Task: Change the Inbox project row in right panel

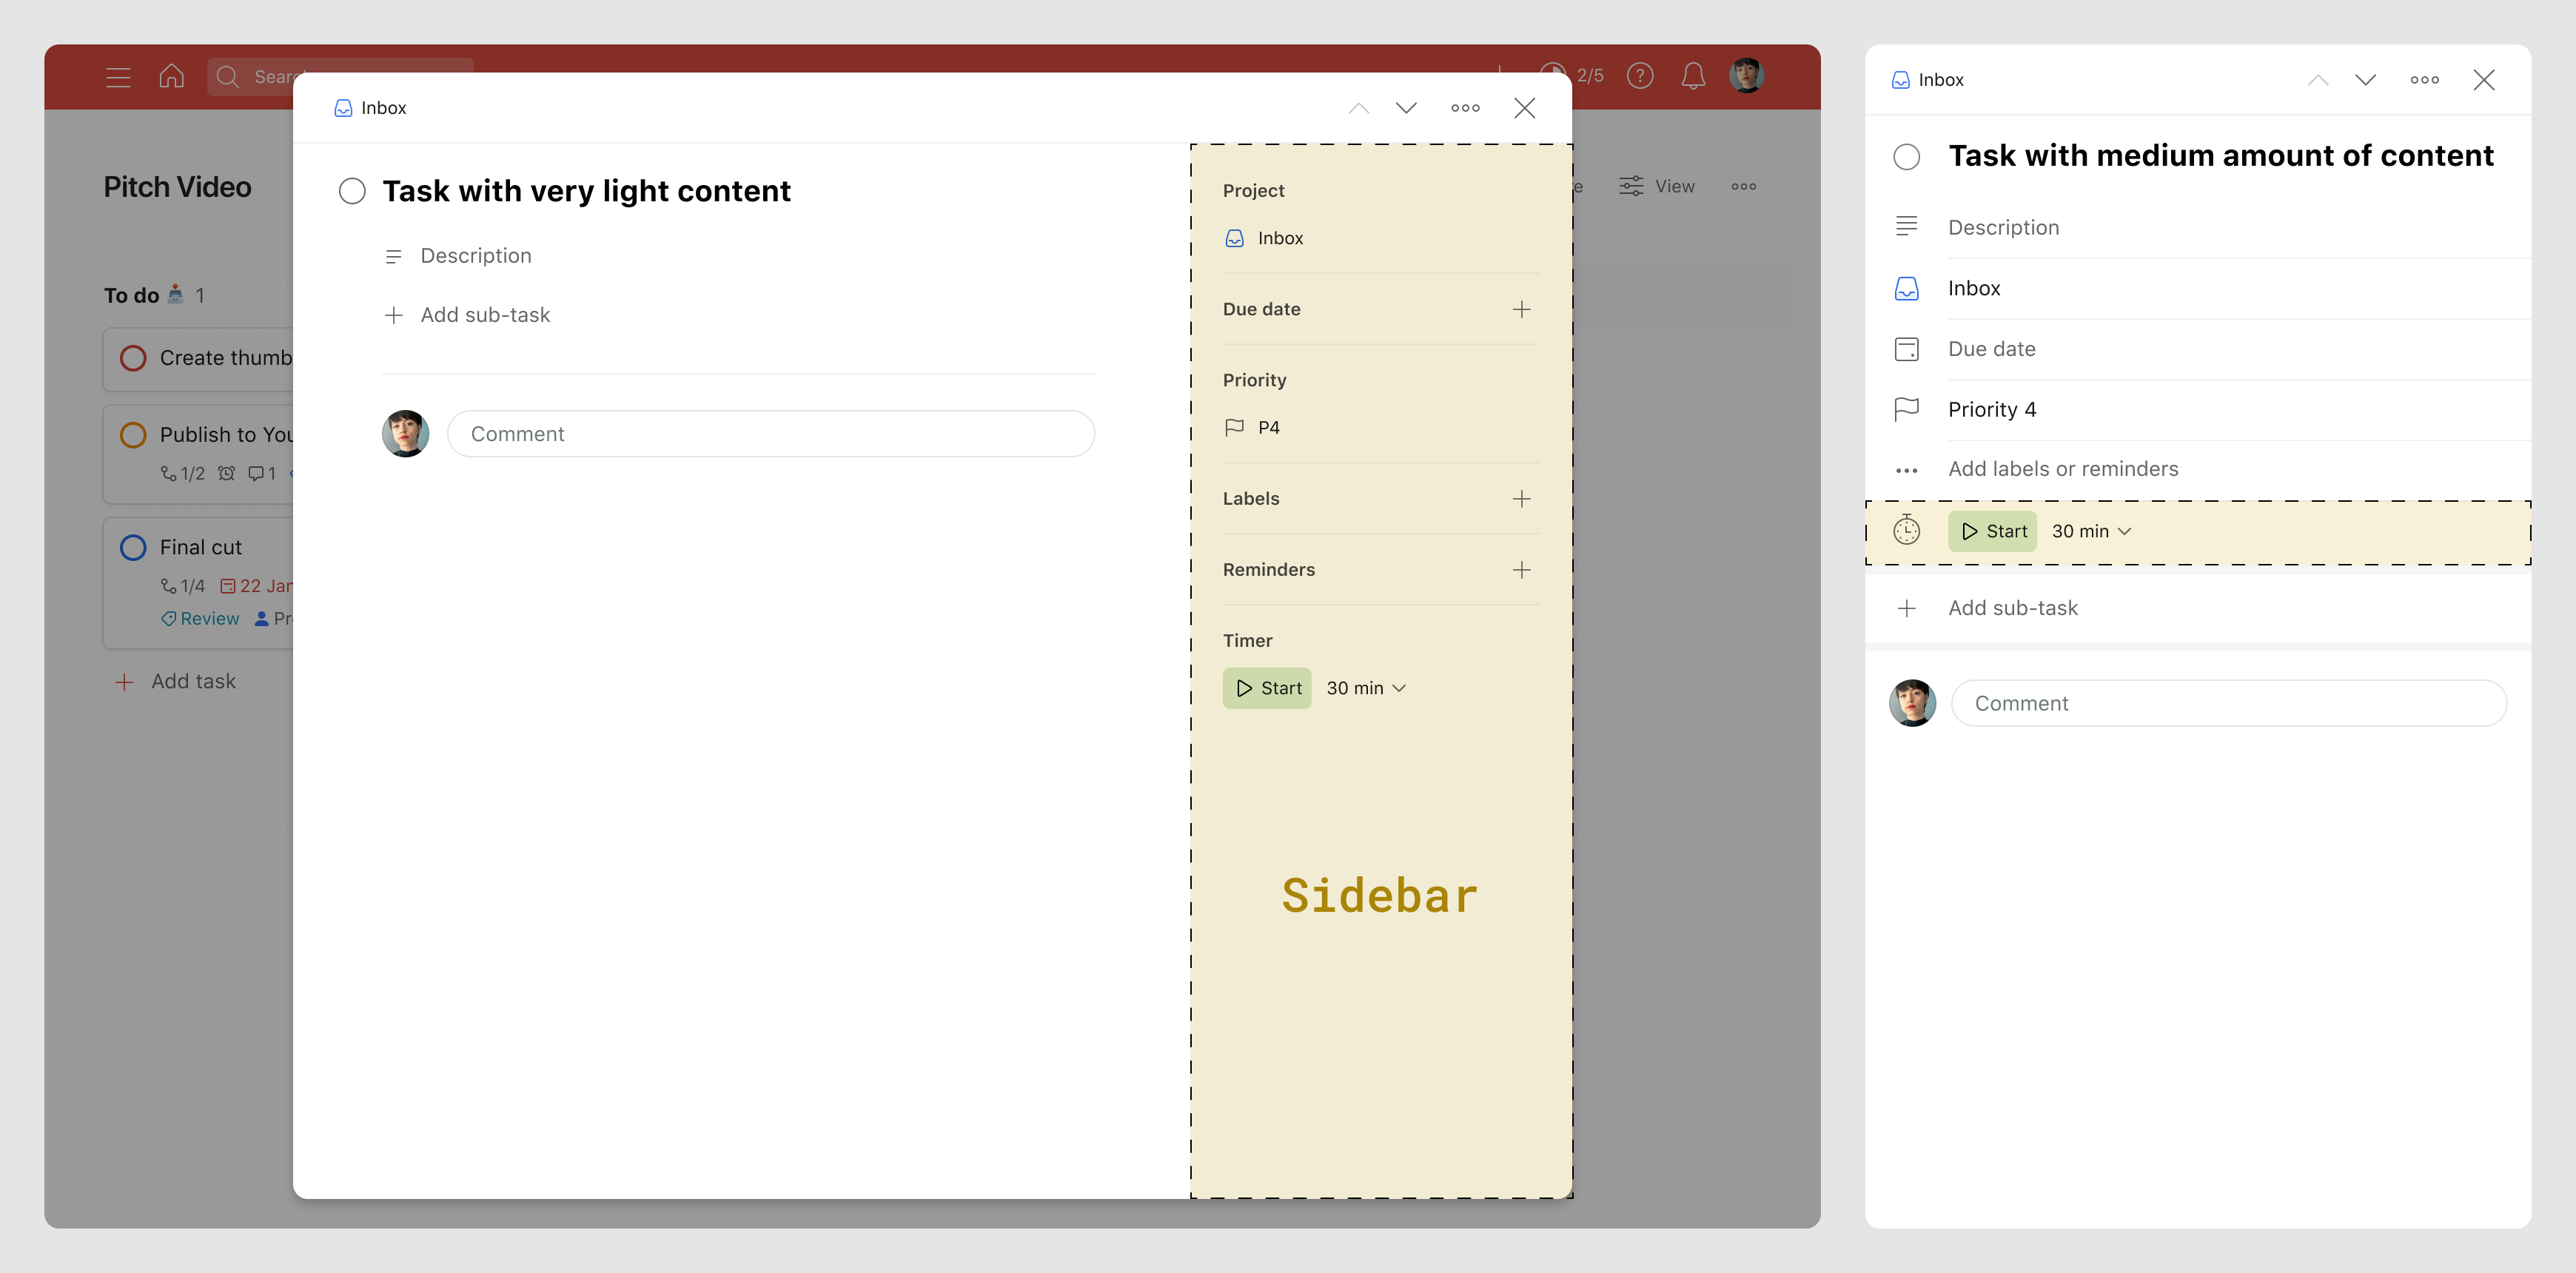Action: pos(2198,288)
